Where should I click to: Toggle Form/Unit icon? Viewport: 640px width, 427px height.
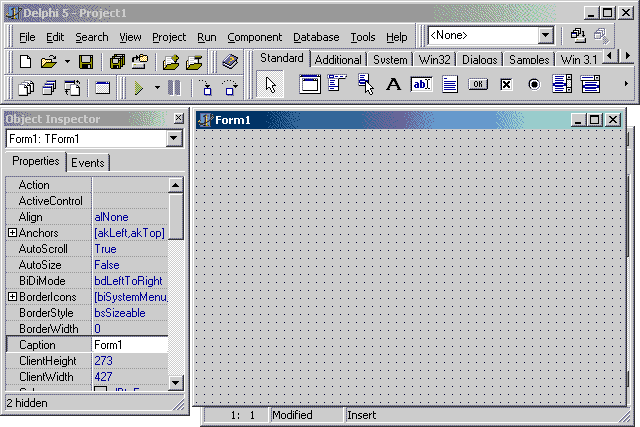pos(72,88)
